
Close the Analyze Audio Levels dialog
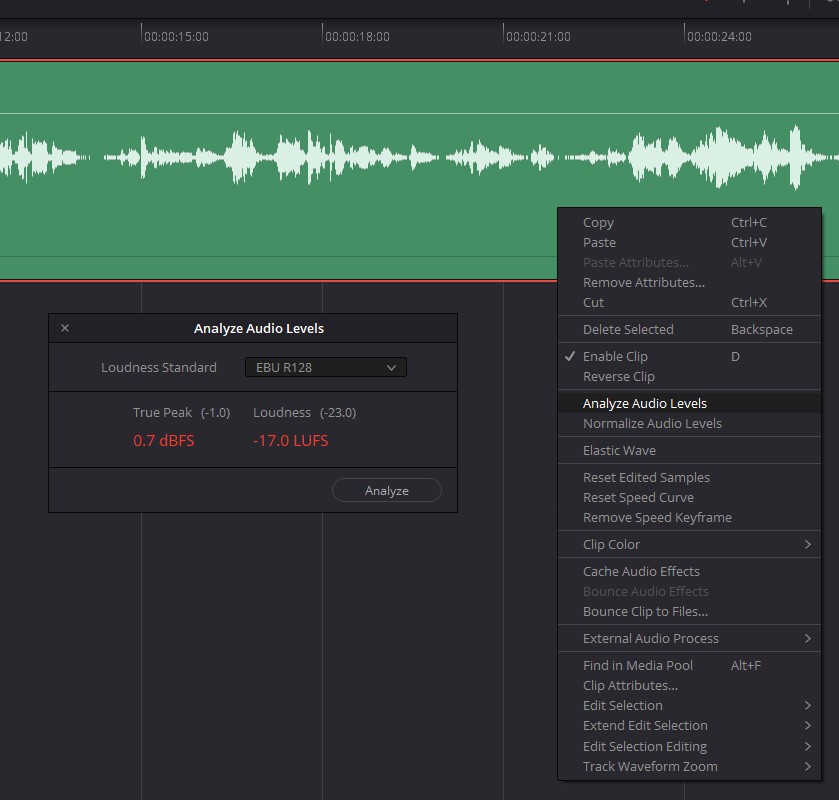(65, 328)
